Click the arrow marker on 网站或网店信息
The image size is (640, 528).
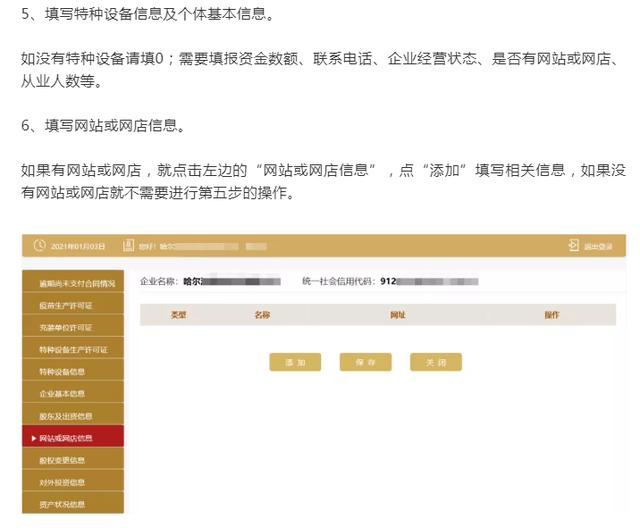(x=34, y=438)
